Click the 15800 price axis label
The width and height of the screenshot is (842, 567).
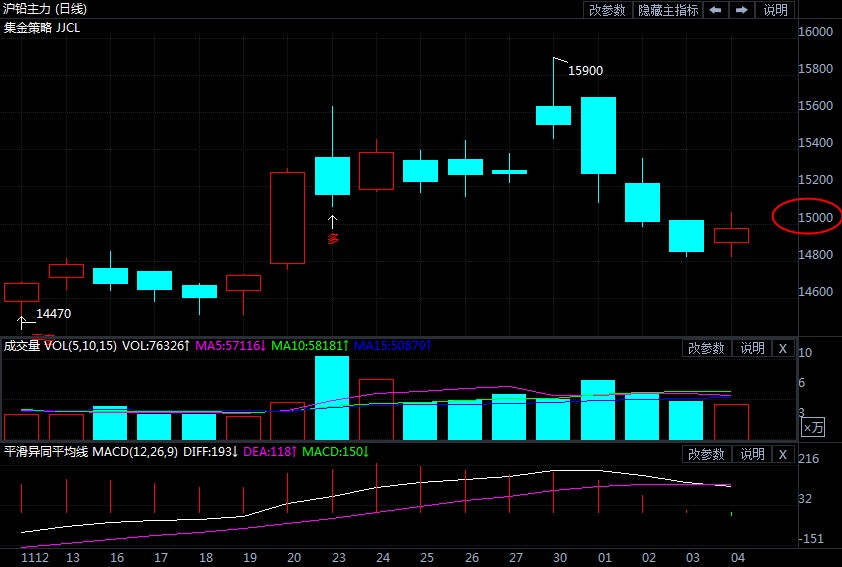click(x=815, y=68)
